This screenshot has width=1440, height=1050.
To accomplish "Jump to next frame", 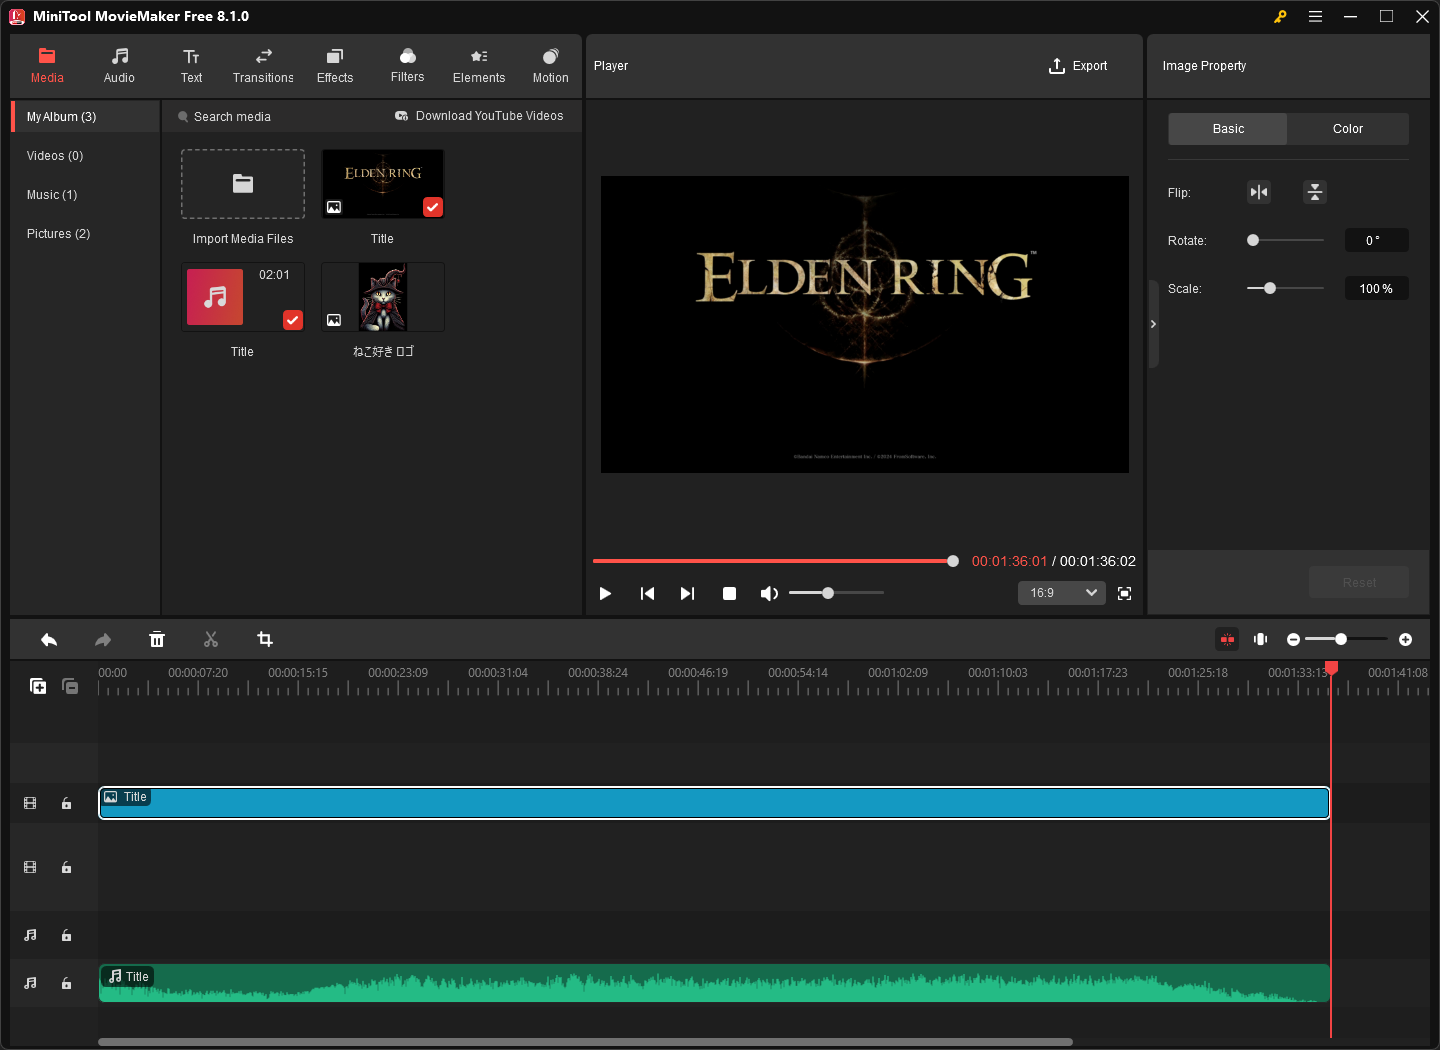I will 687,593.
